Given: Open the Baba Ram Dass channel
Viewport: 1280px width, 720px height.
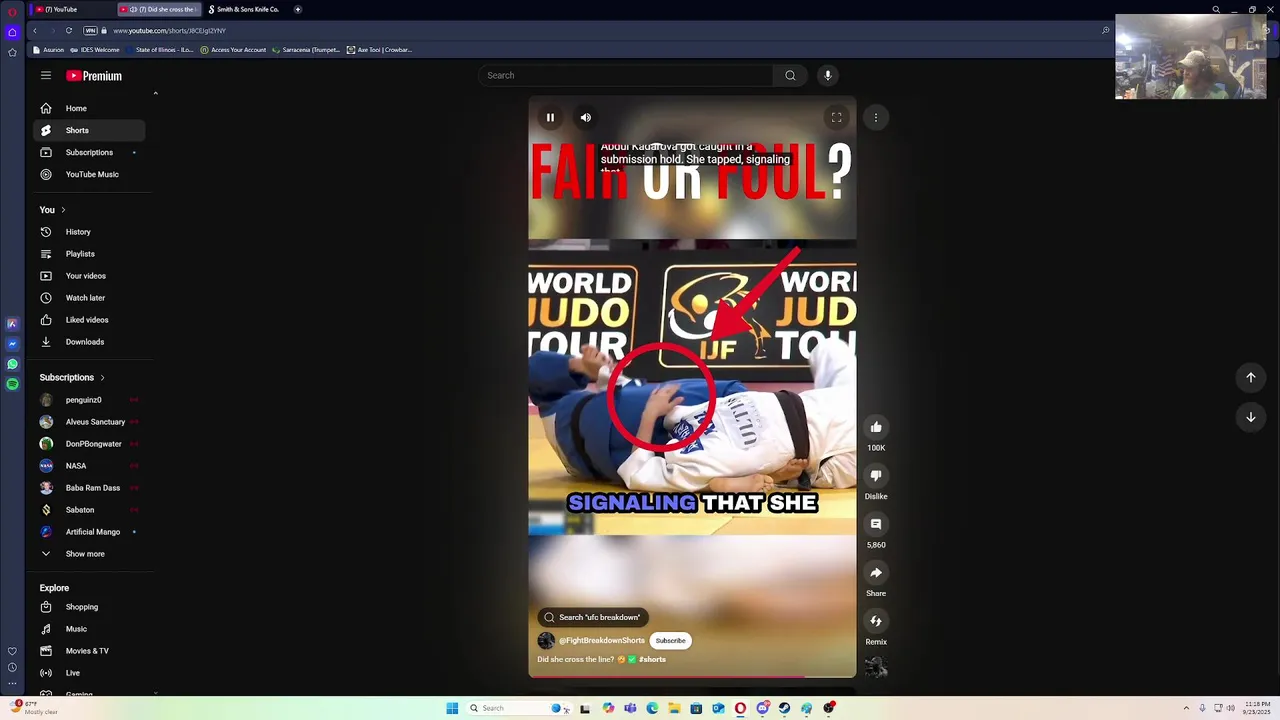Looking at the screenshot, I should coord(89,488).
